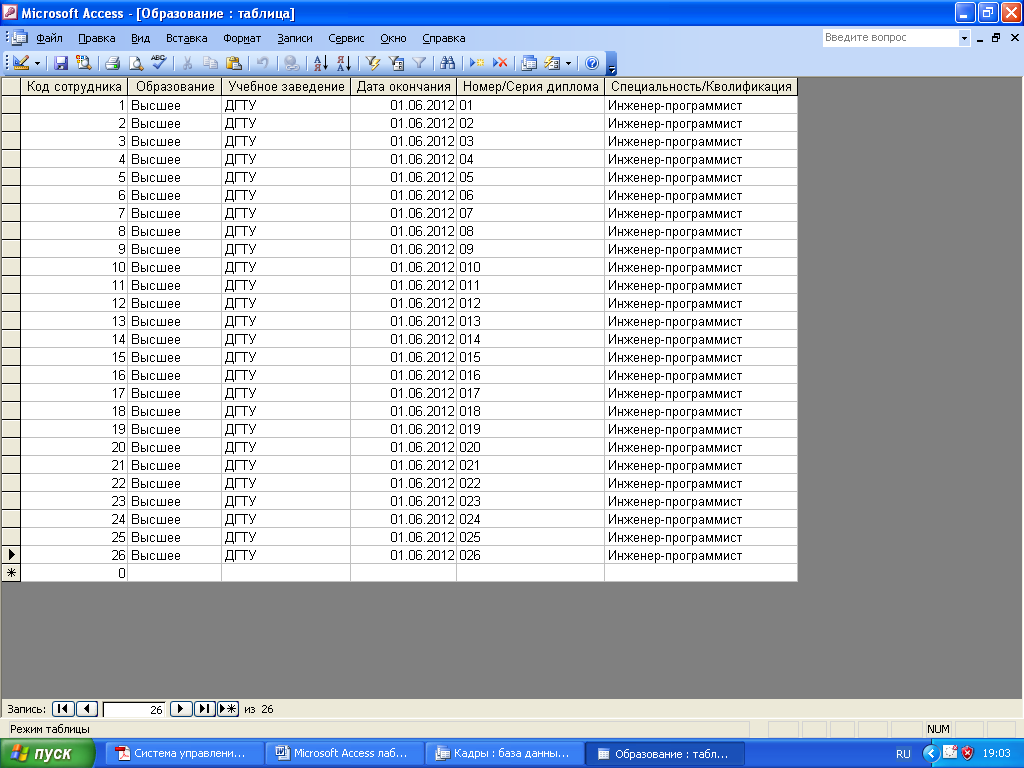
Task: Open toolbar options chevron at toolbar end
Action: 611,63
